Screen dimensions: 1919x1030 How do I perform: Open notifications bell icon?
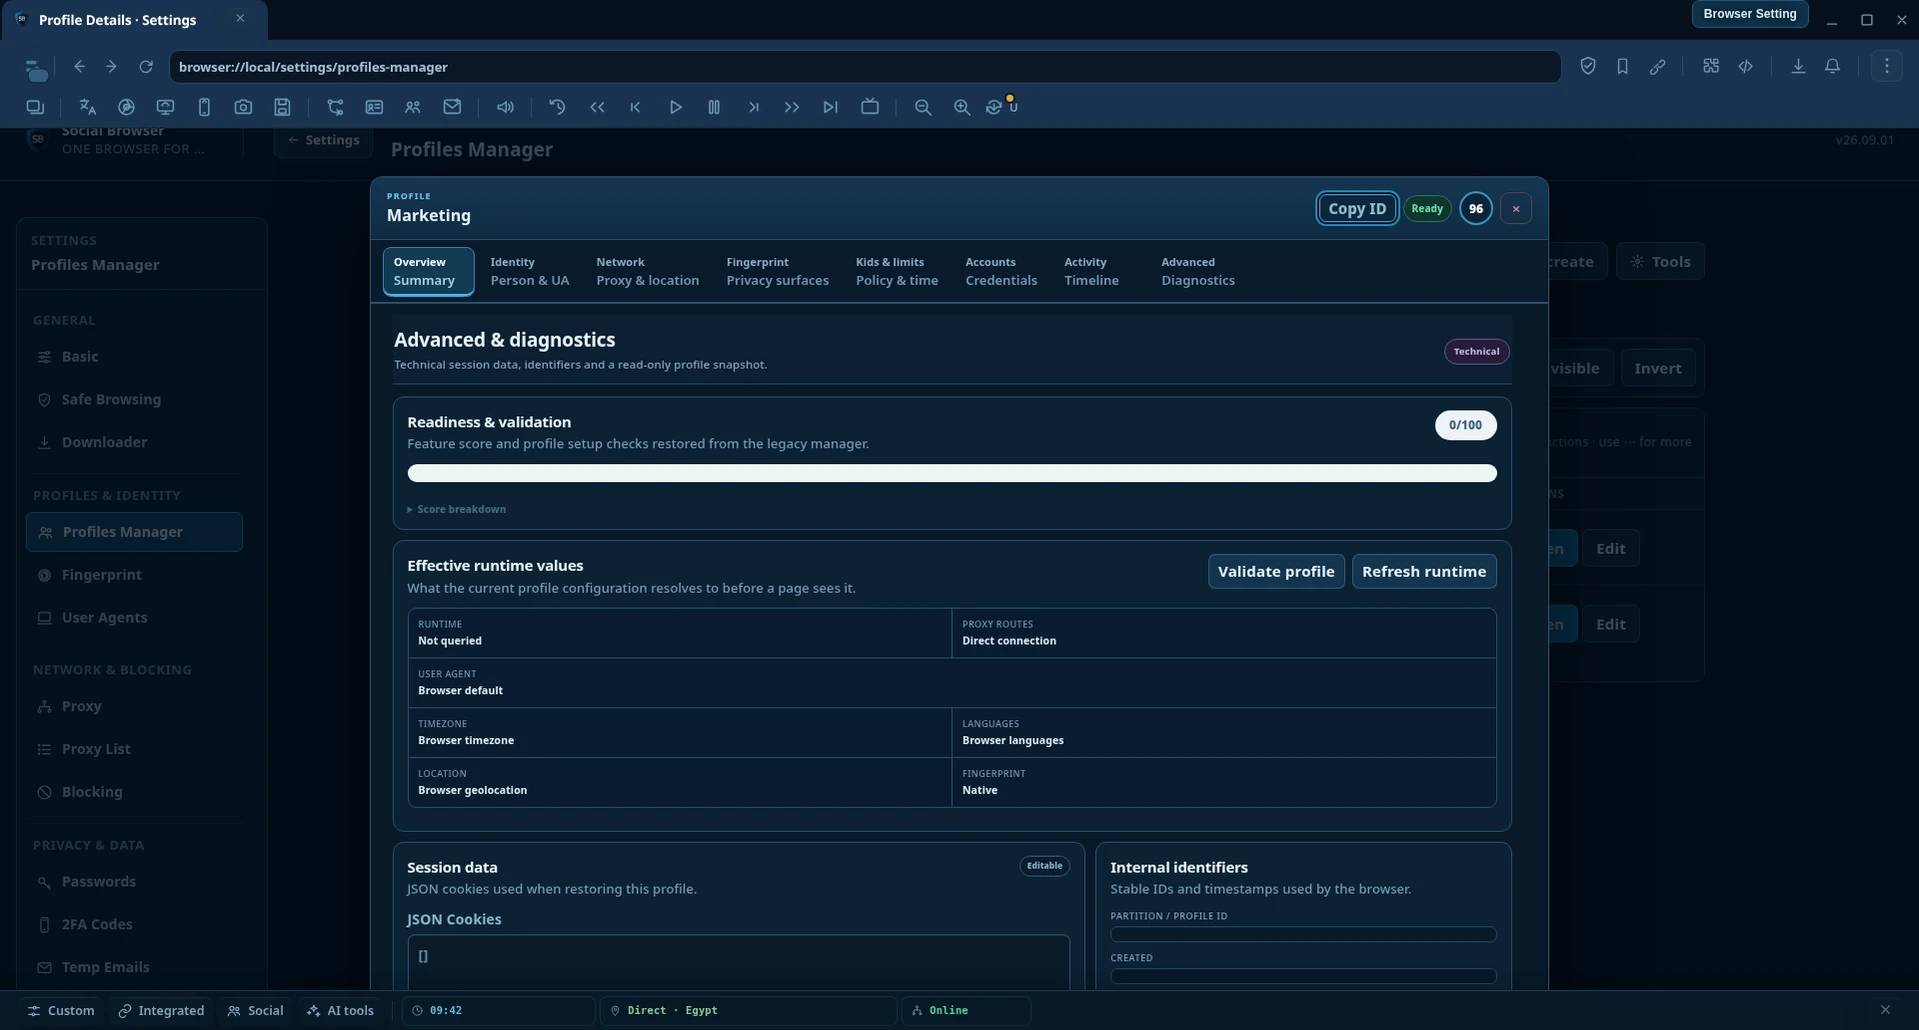click(x=1832, y=66)
